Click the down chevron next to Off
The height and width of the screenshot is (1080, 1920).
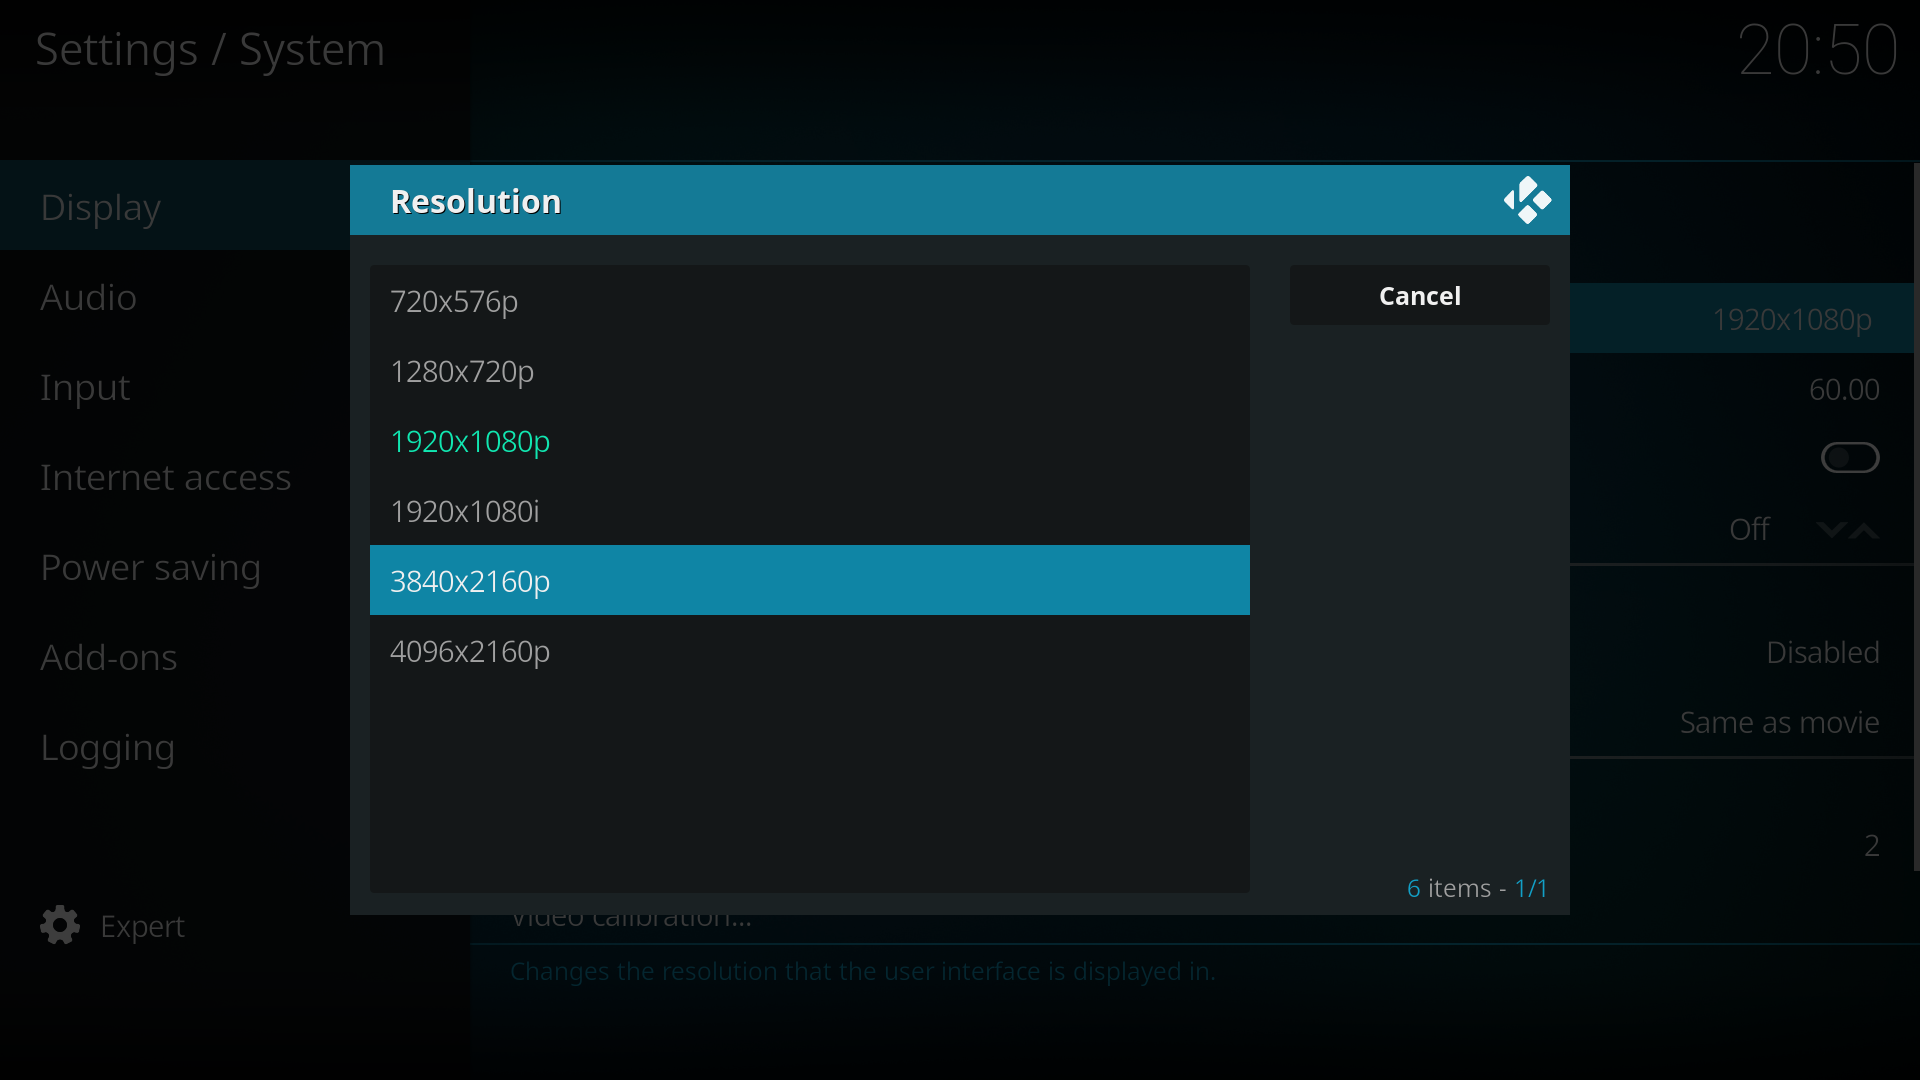(1830, 529)
